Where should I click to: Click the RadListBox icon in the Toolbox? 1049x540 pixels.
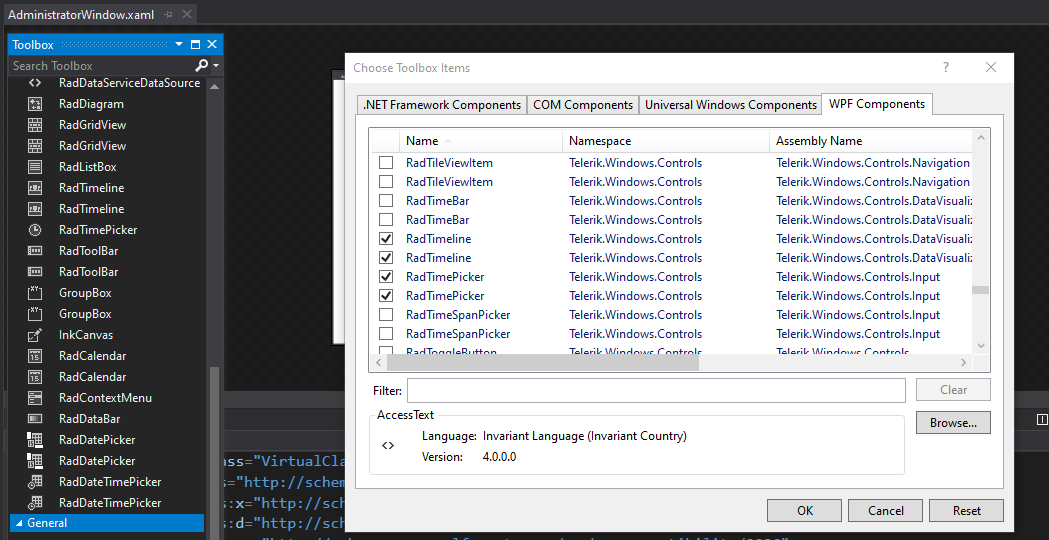pos(35,167)
